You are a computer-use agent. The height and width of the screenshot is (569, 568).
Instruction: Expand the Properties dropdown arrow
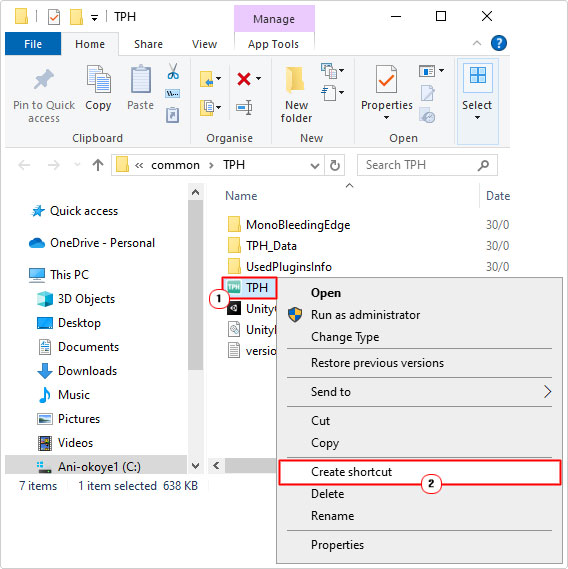(387, 118)
